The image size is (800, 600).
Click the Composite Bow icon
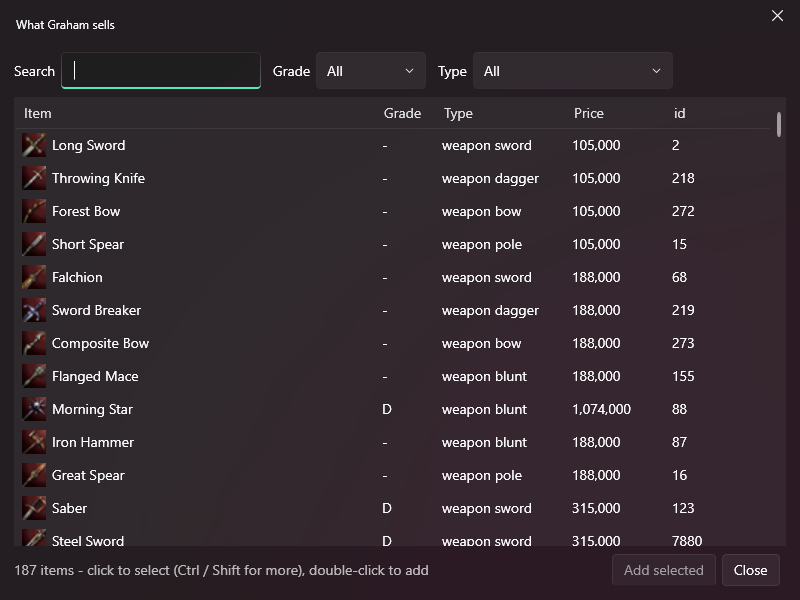(34, 343)
